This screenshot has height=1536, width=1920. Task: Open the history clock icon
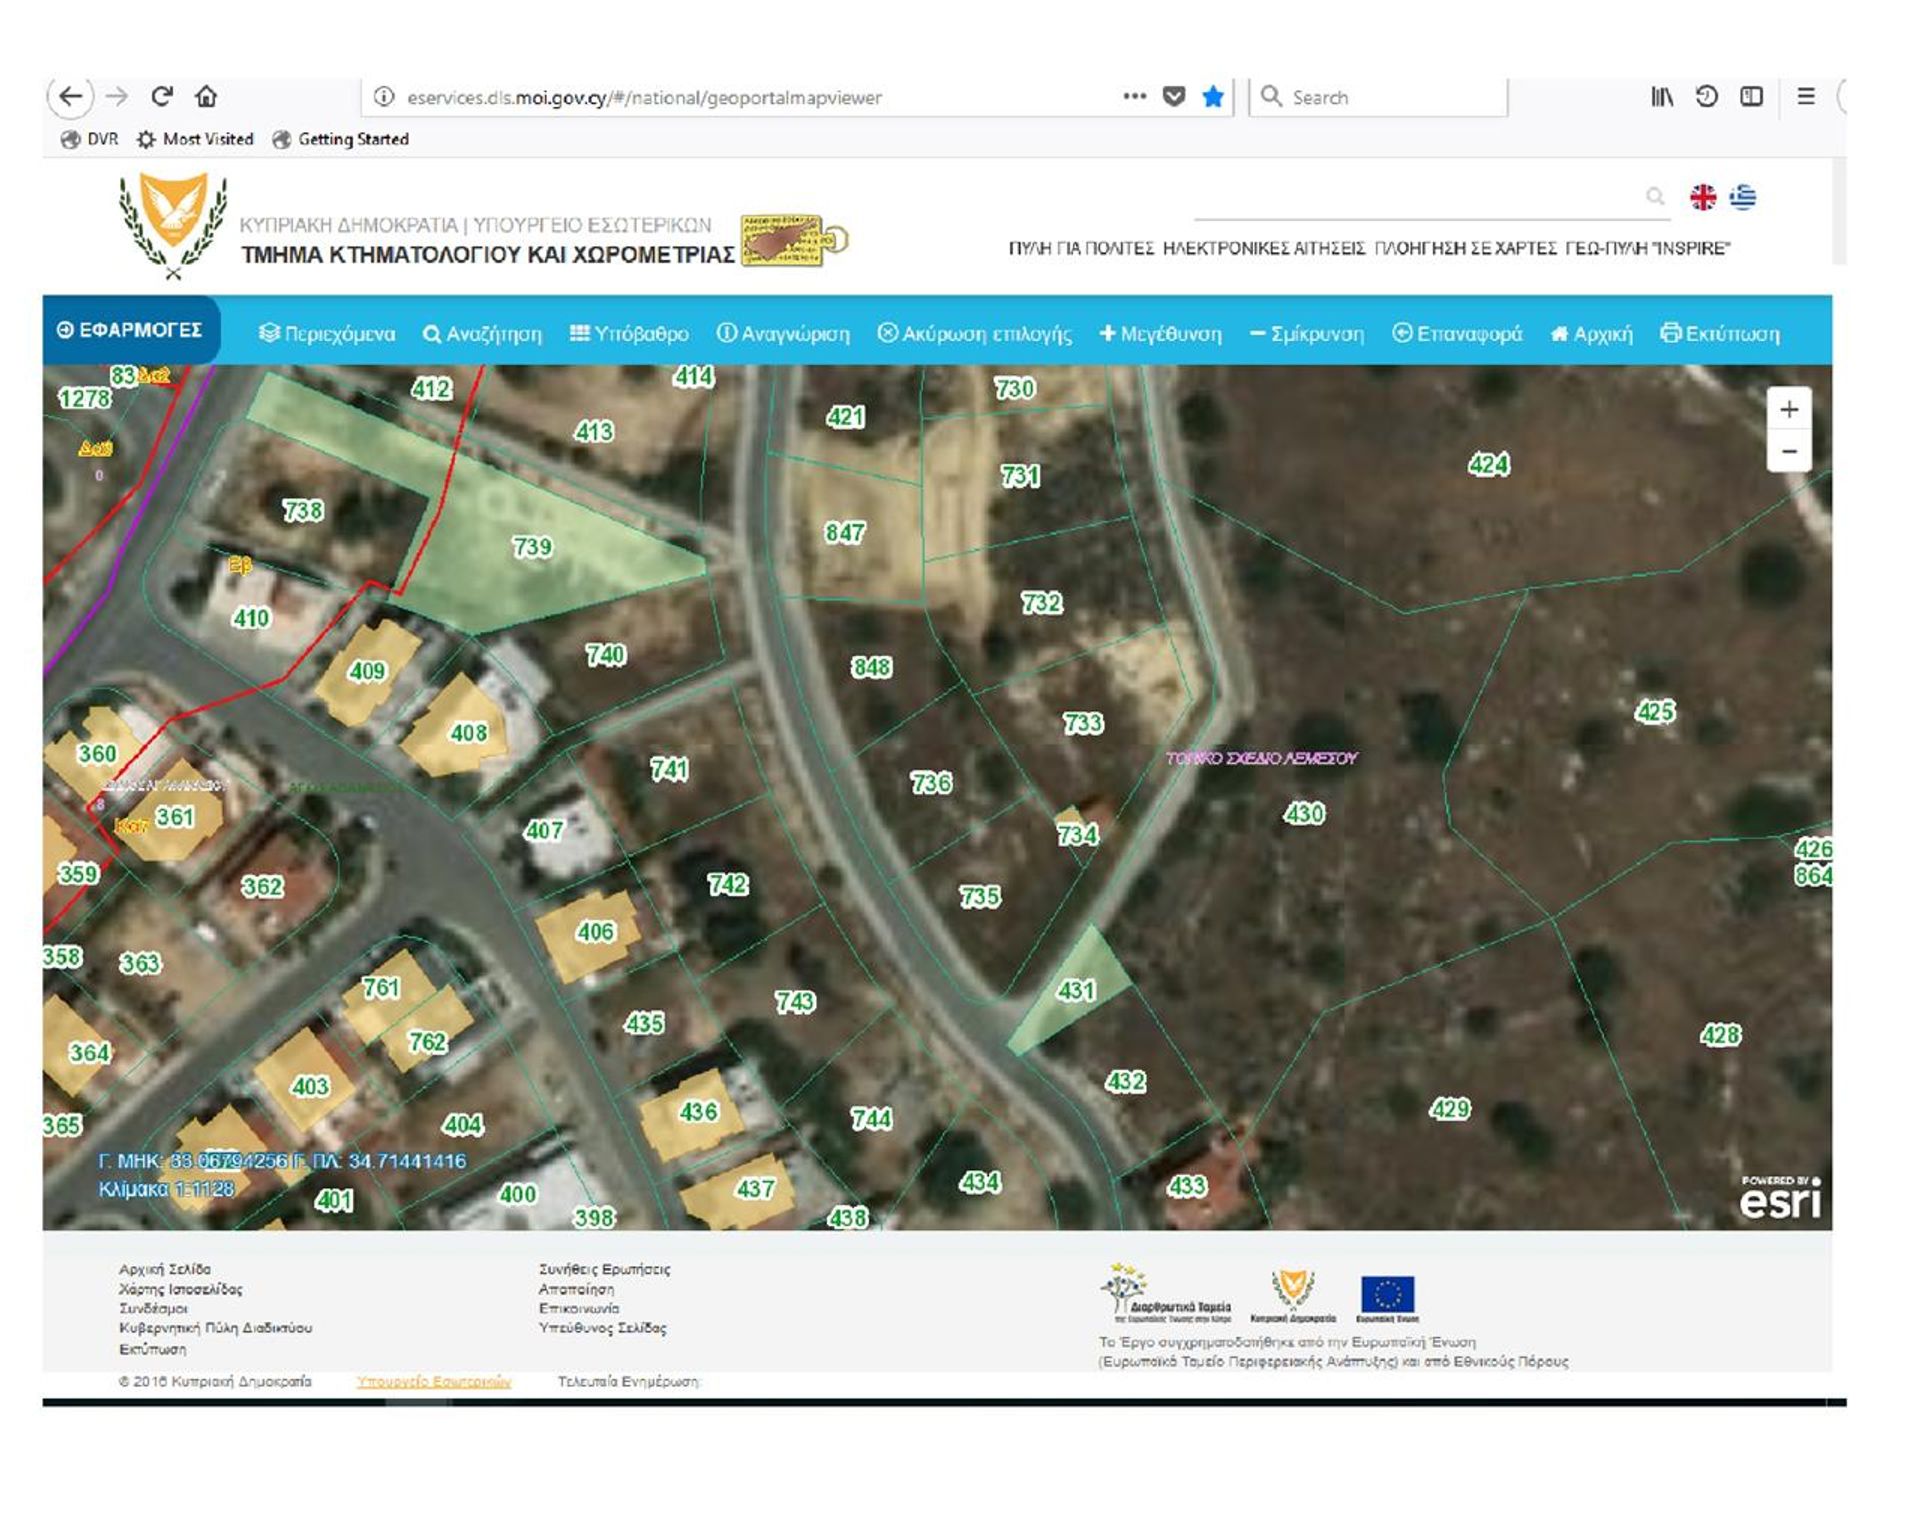click(x=1707, y=96)
